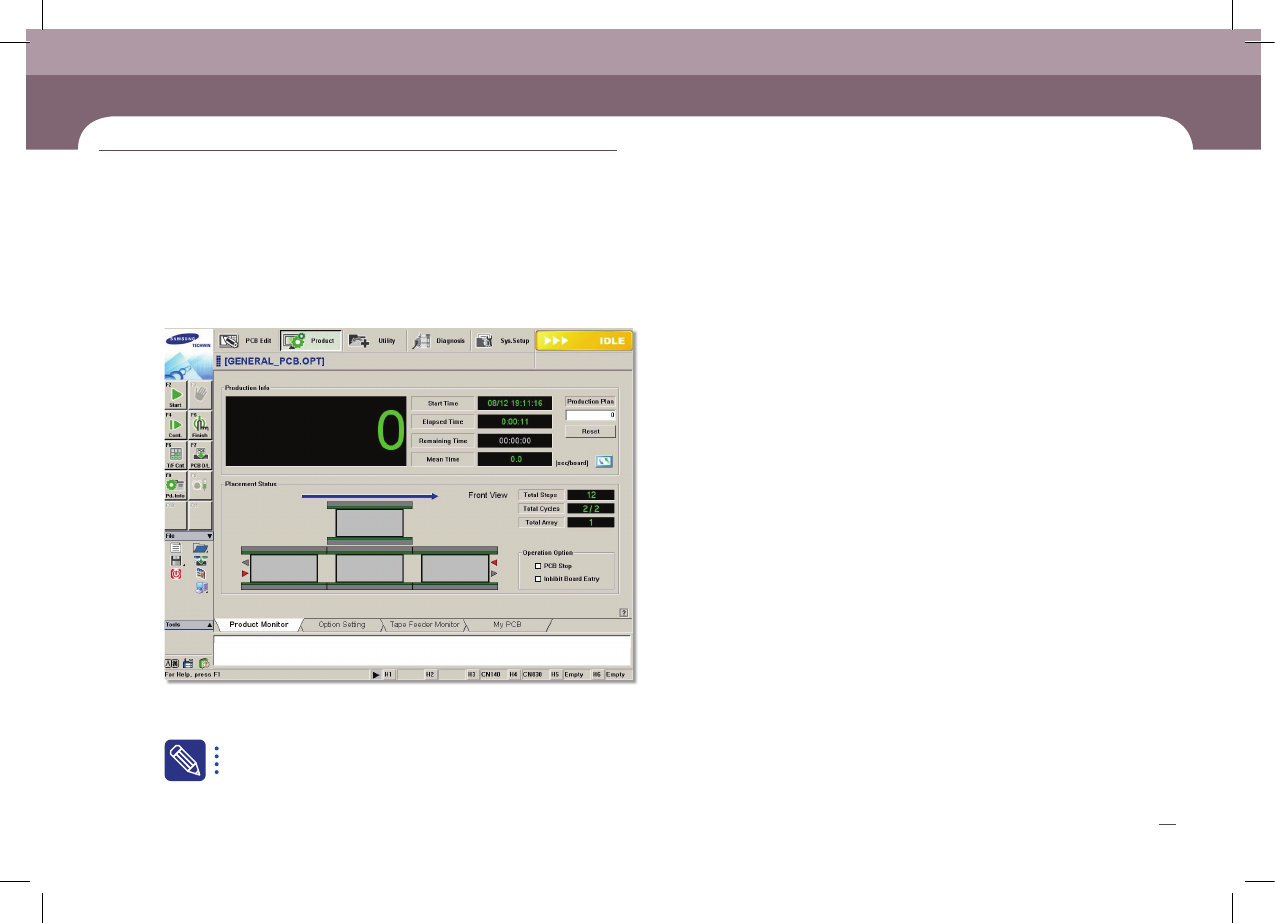Click the F6 Finish button

coord(200,425)
